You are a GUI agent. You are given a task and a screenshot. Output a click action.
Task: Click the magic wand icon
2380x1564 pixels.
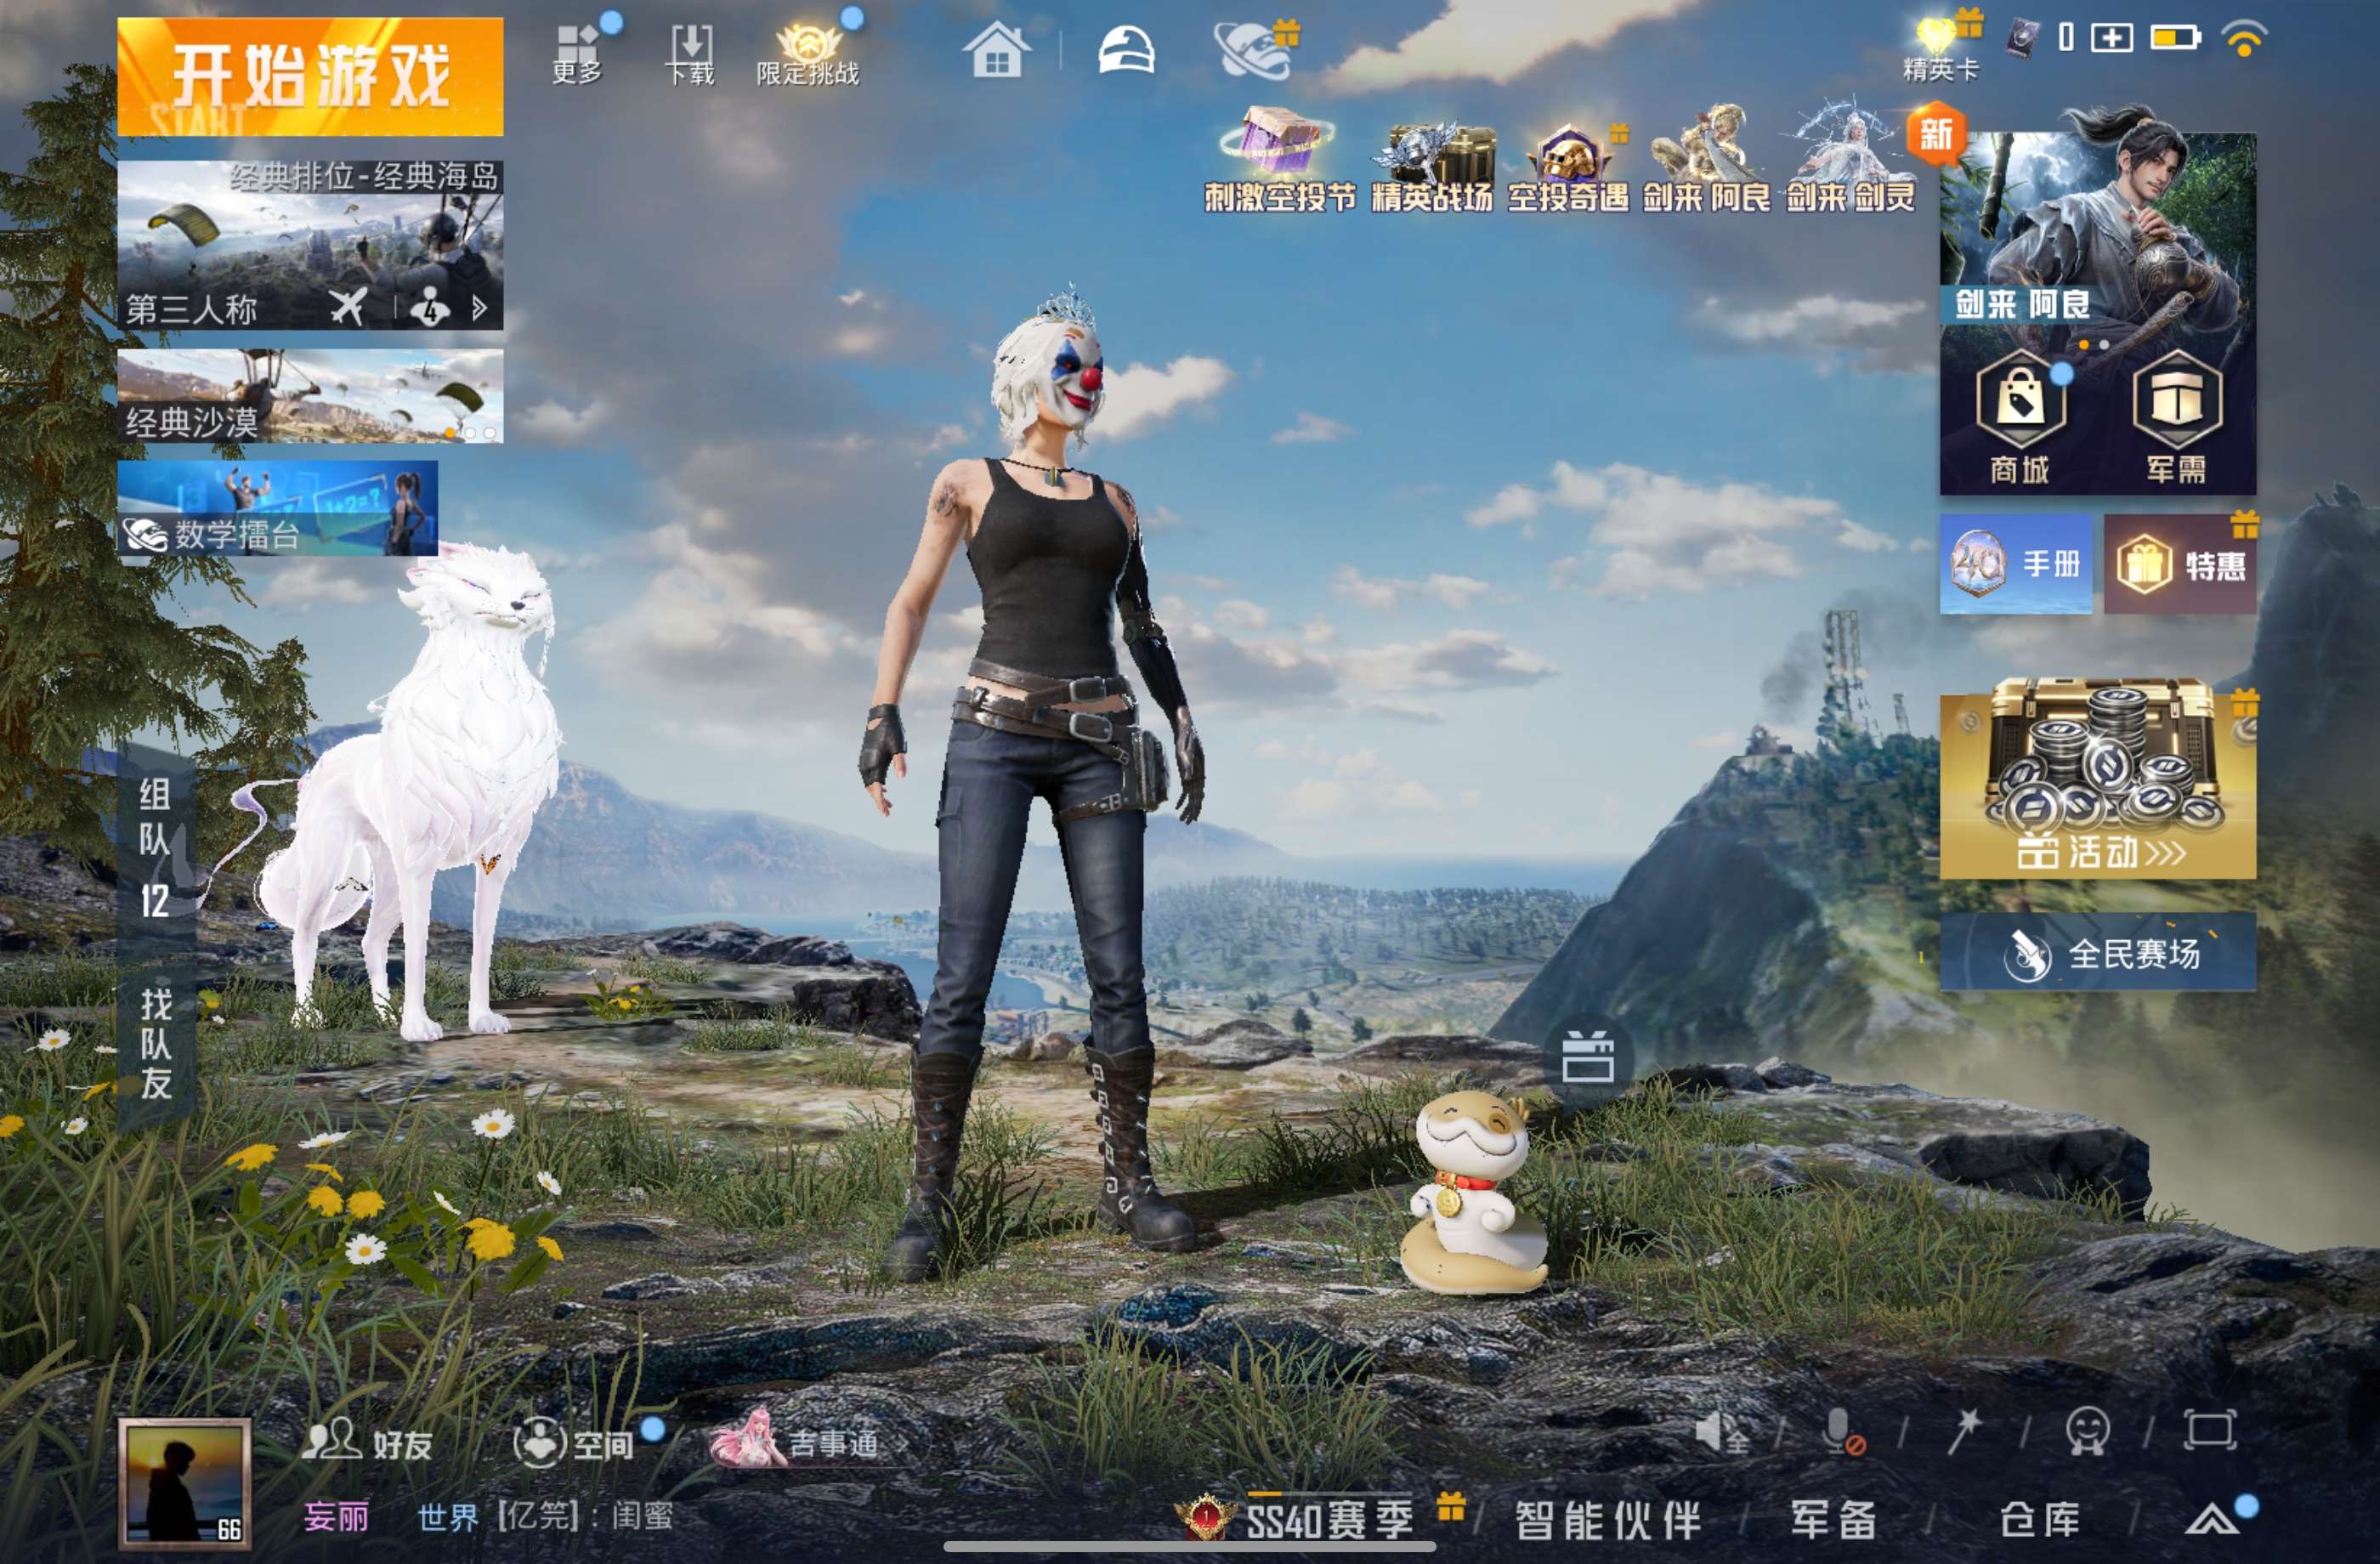1964,1432
